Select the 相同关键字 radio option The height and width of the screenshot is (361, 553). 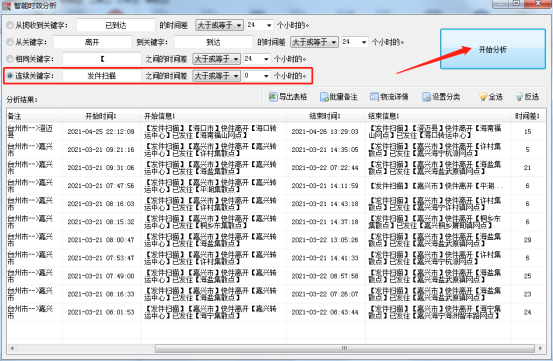point(10,59)
